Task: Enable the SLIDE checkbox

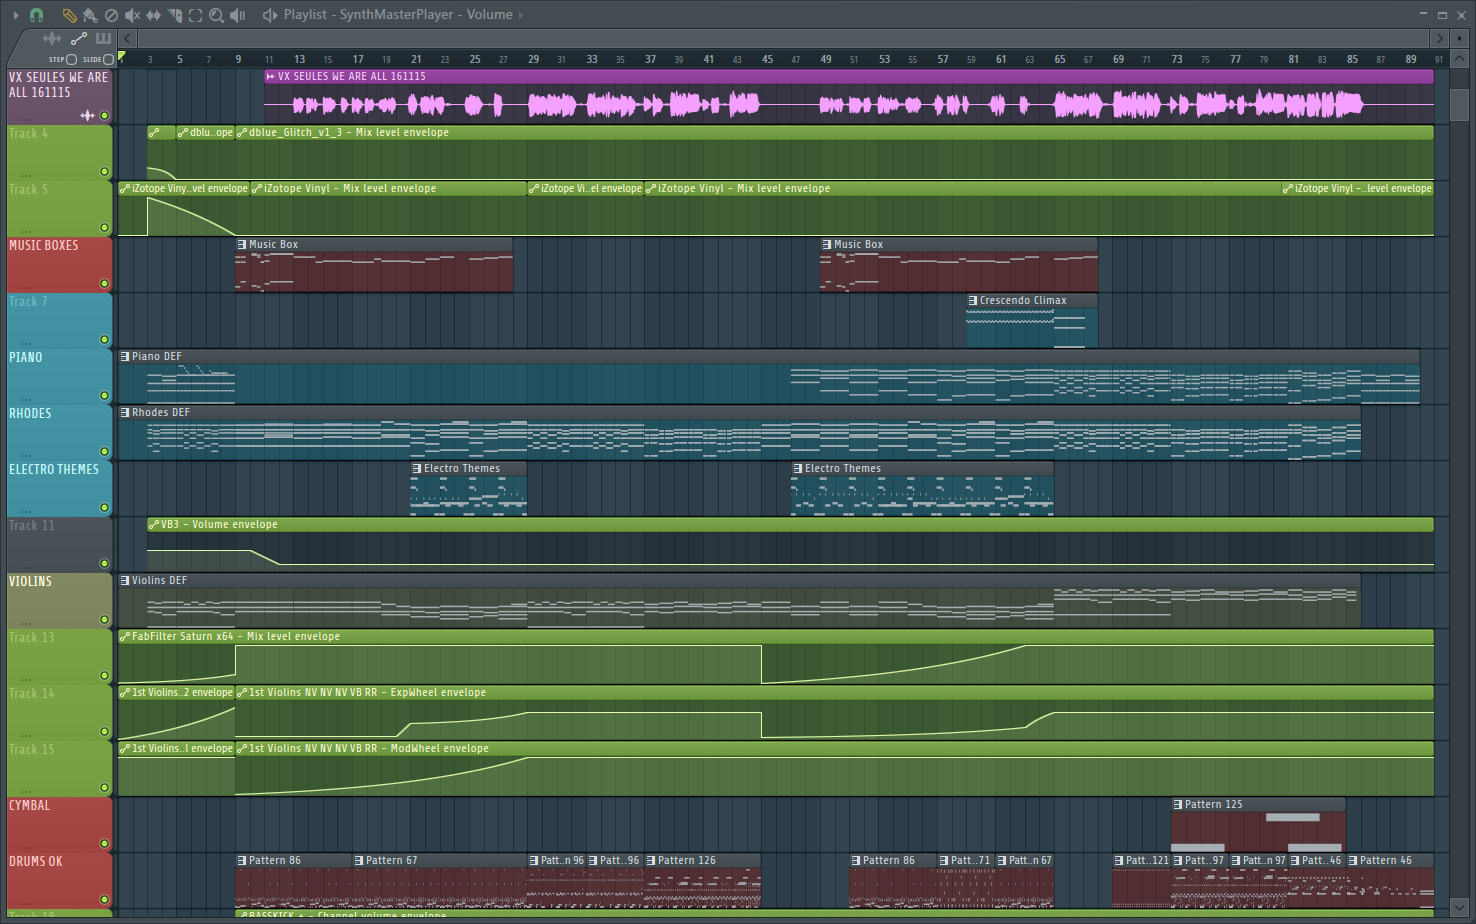Action: click(109, 60)
